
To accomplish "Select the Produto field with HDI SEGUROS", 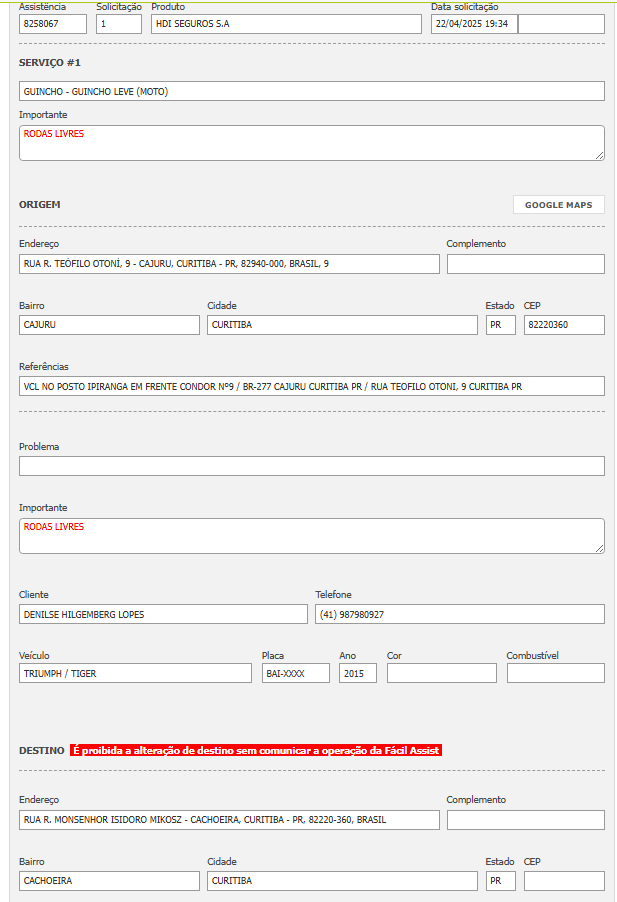I will click(x=286, y=24).
